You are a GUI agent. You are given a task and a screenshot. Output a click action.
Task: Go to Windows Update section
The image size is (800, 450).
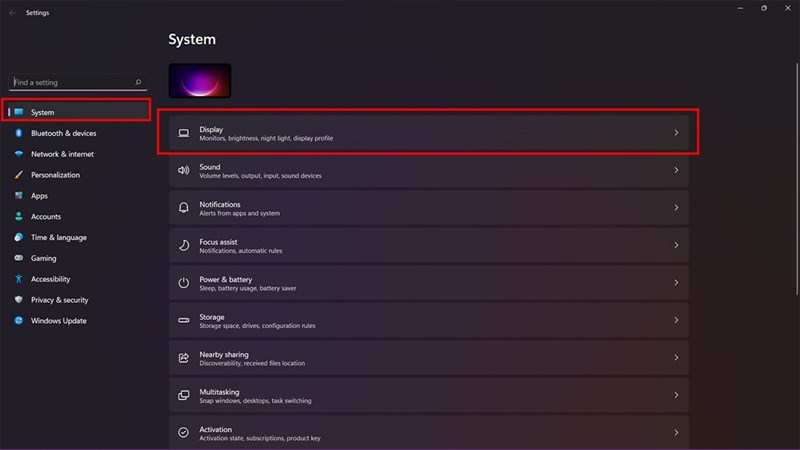(58, 321)
